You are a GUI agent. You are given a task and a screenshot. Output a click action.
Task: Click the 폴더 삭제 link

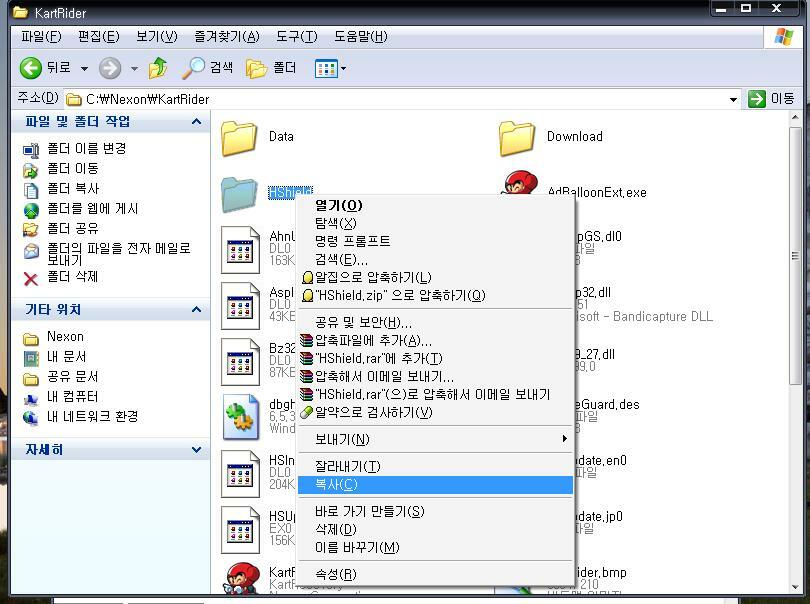click(73, 277)
